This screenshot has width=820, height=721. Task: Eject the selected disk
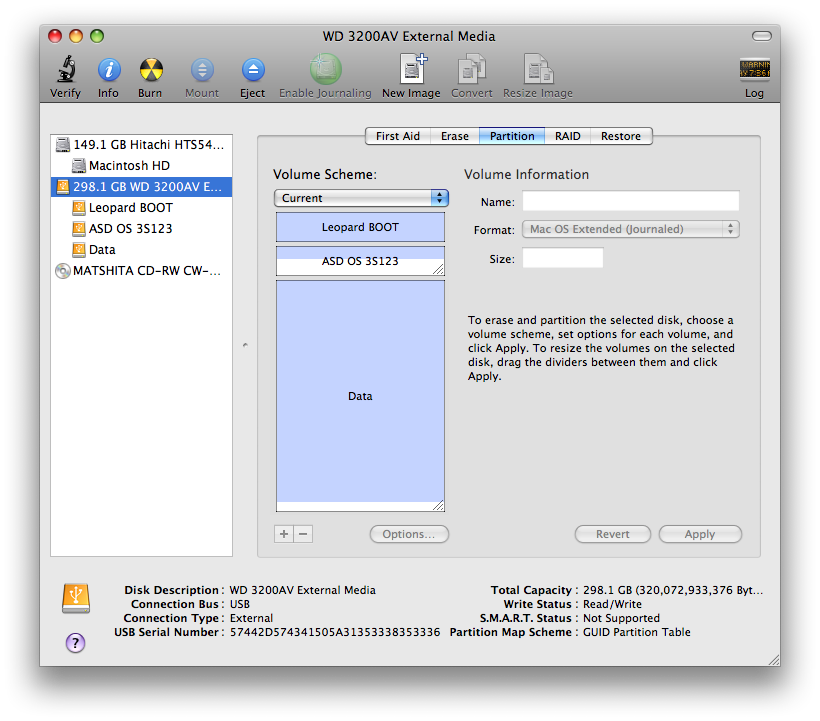[252, 71]
